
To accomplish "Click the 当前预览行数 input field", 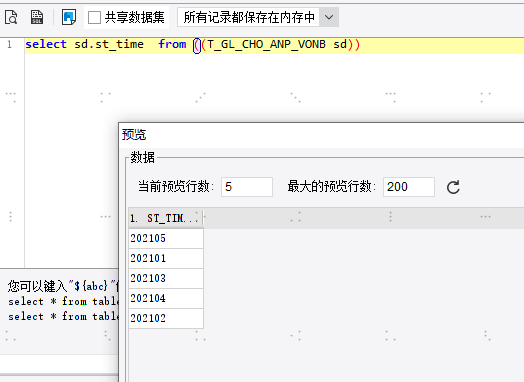I will 247,187.
